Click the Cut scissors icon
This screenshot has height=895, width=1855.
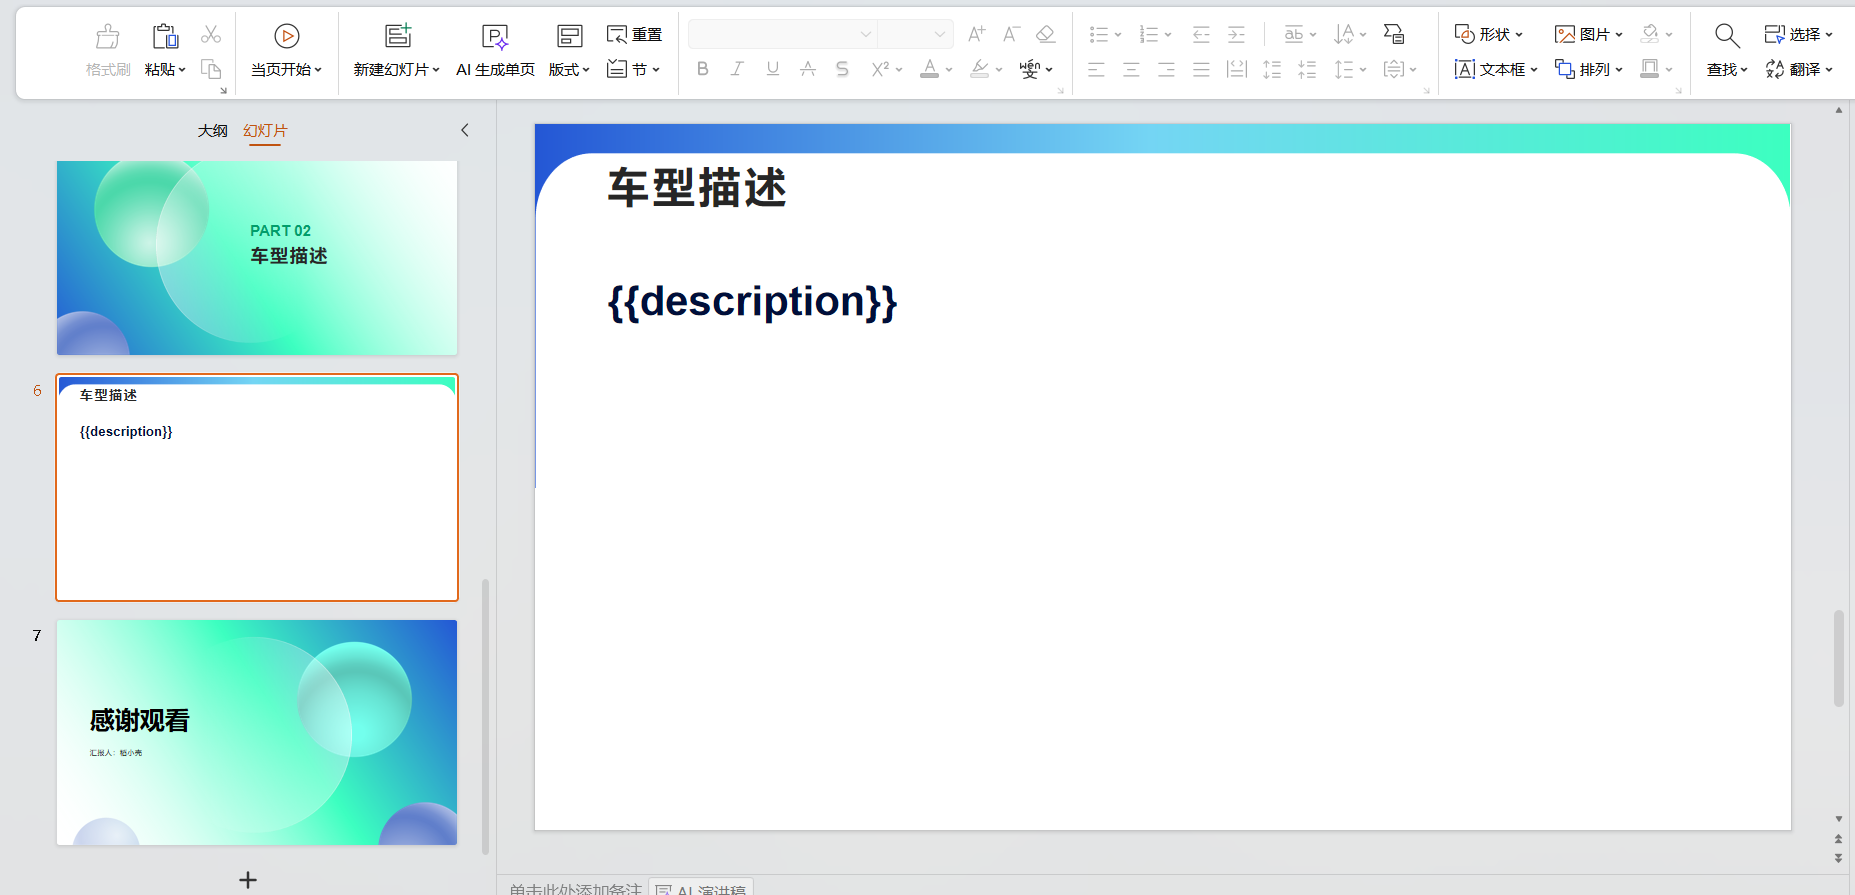211,35
